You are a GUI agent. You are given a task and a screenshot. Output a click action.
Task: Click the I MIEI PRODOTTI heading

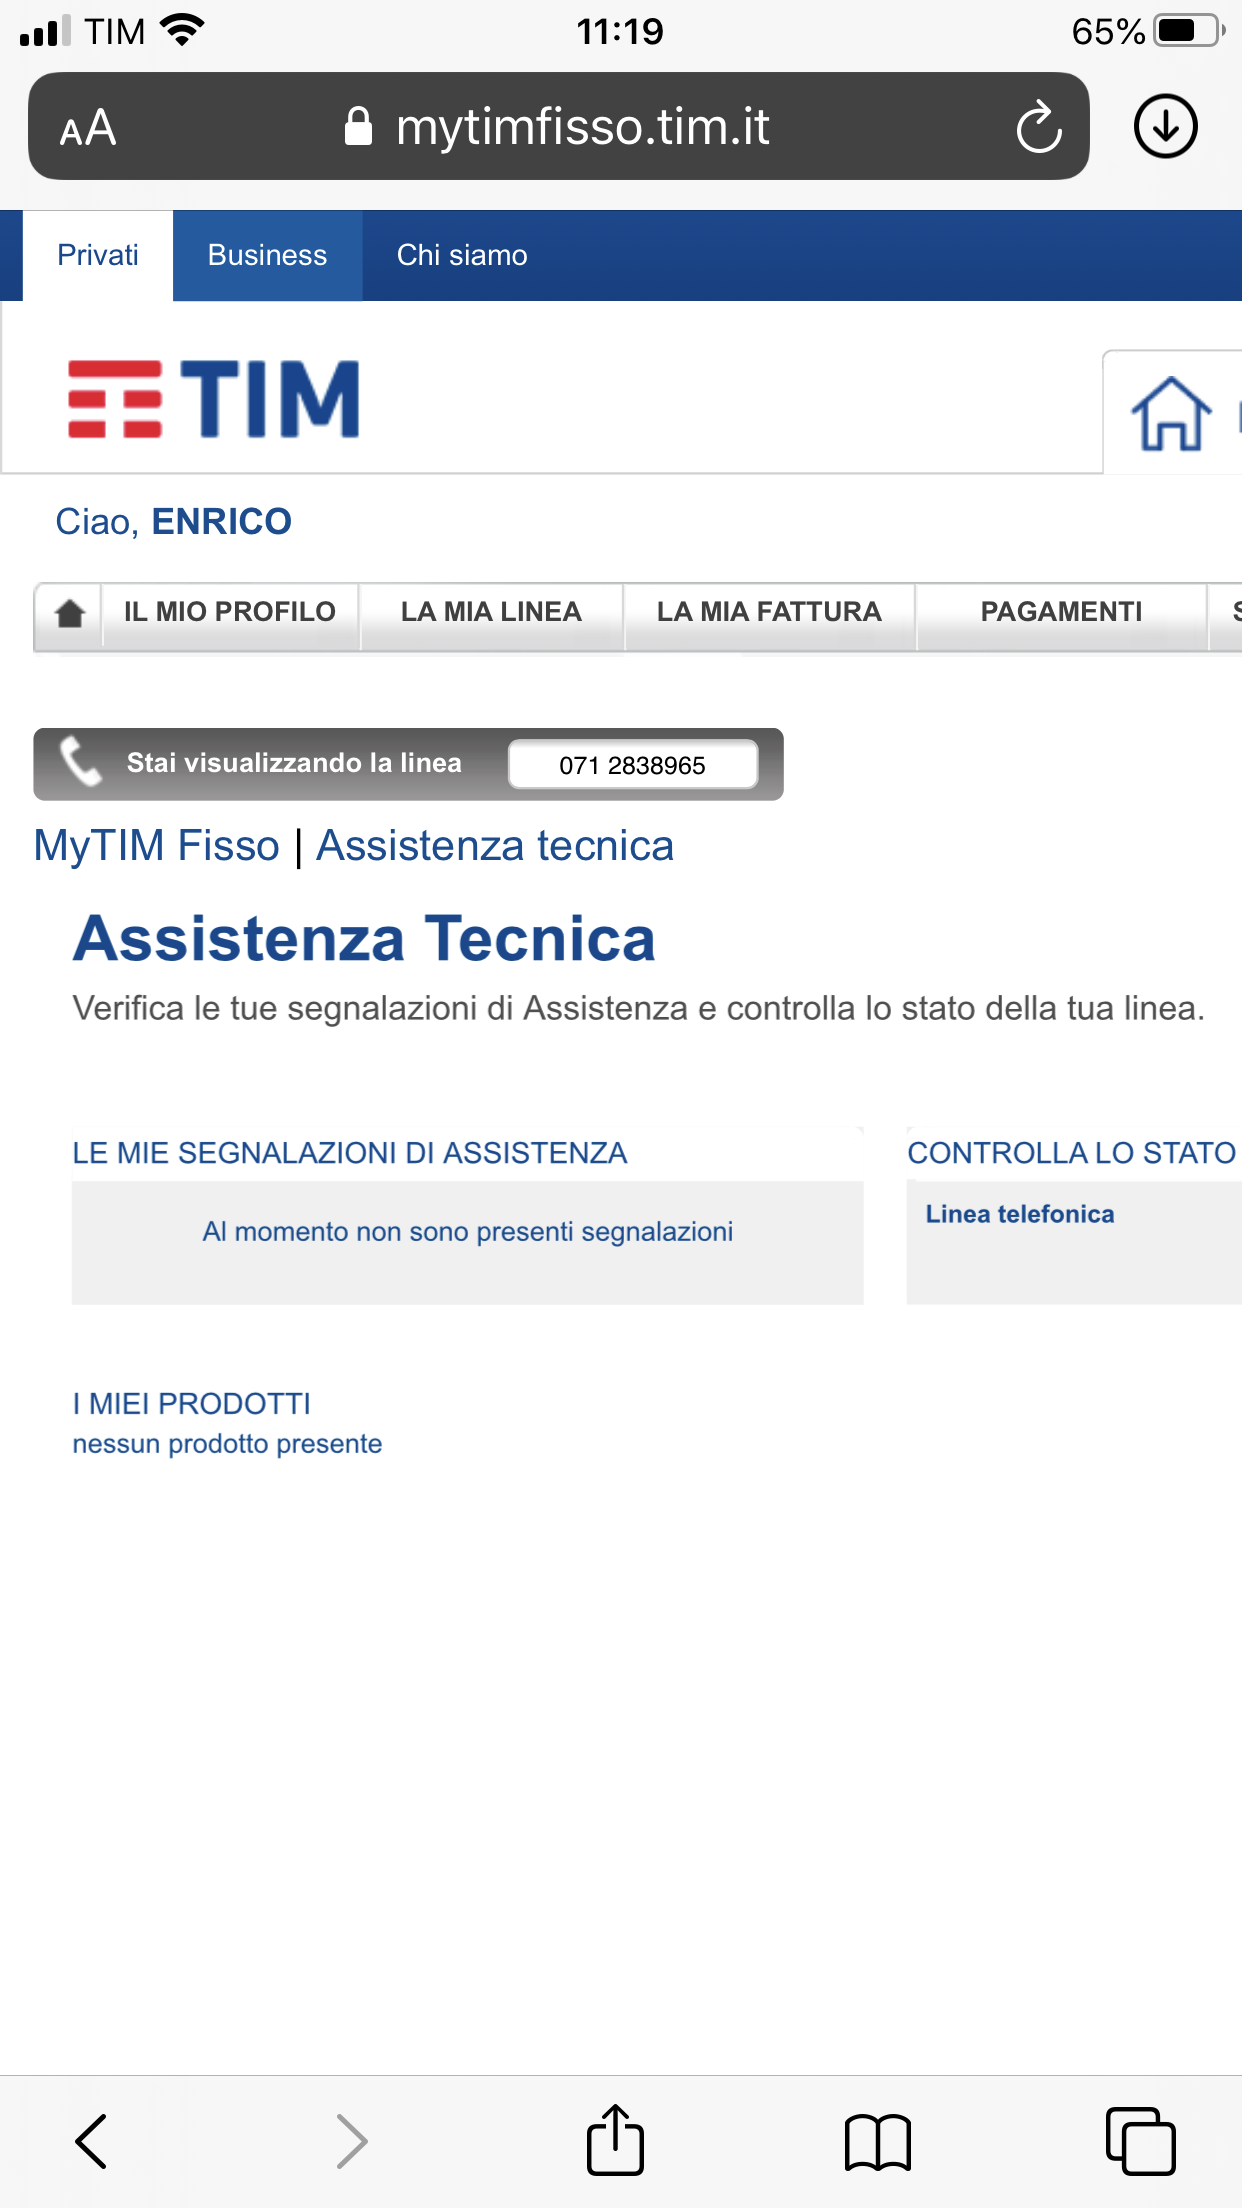pyautogui.click(x=192, y=1404)
